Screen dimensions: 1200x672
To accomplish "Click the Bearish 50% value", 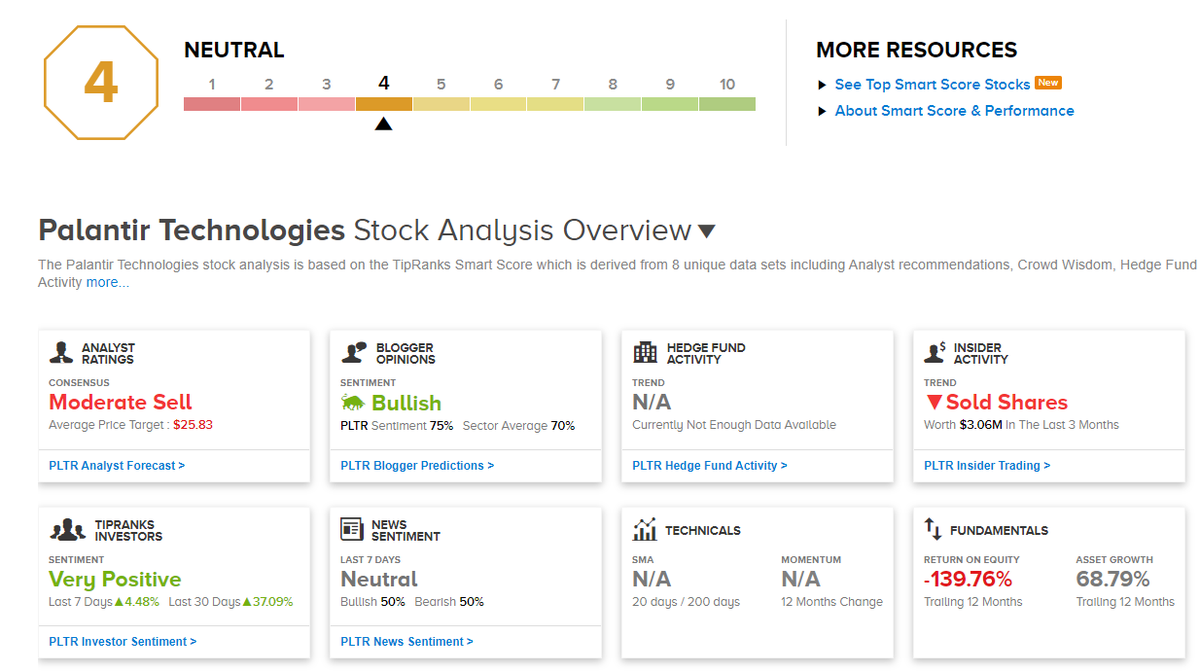I will click(x=472, y=602).
